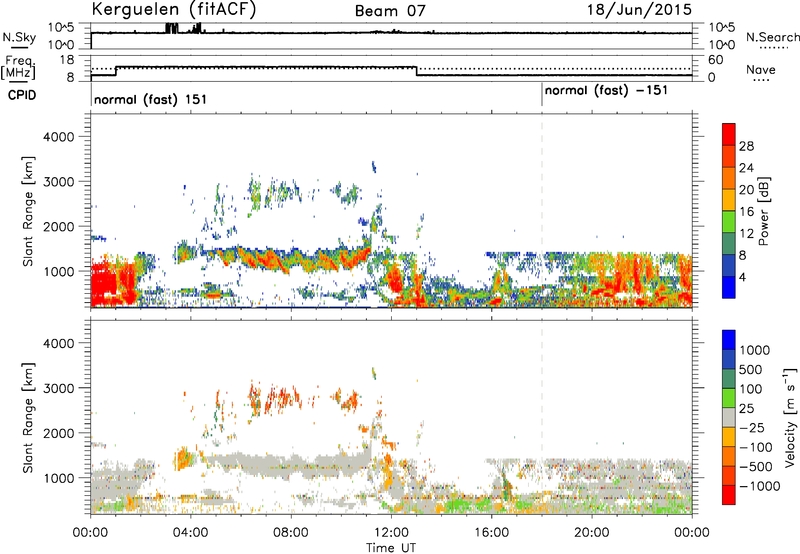Click the '500' label on Velocity colorbar

click(752, 369)
